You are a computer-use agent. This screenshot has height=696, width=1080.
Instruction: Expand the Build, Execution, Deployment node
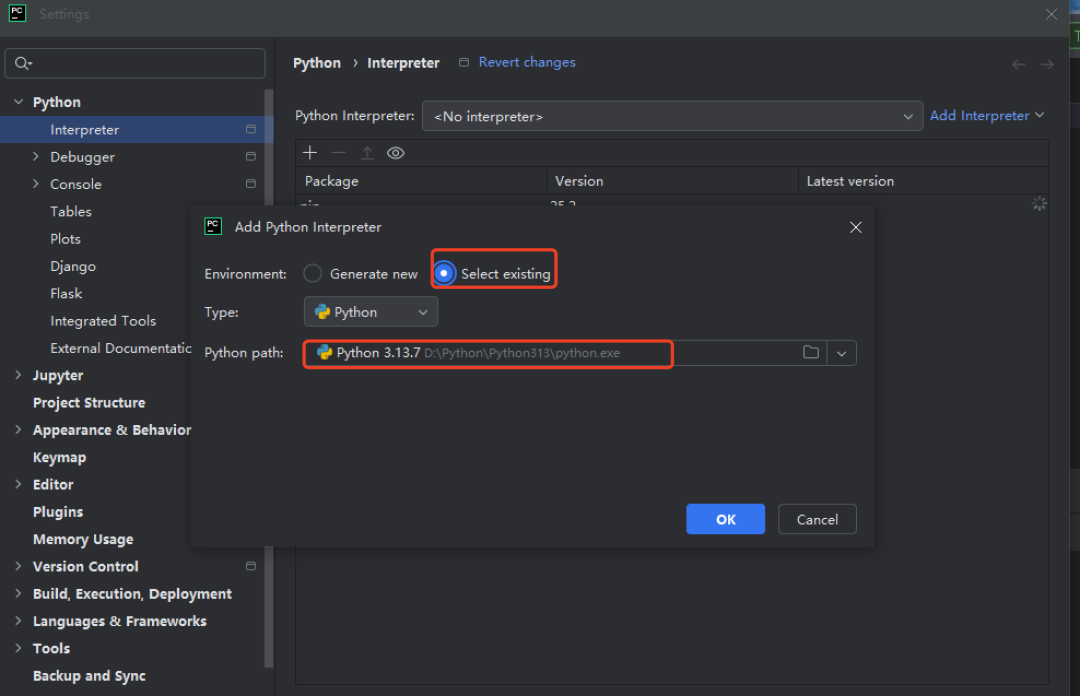pos(19,593)
